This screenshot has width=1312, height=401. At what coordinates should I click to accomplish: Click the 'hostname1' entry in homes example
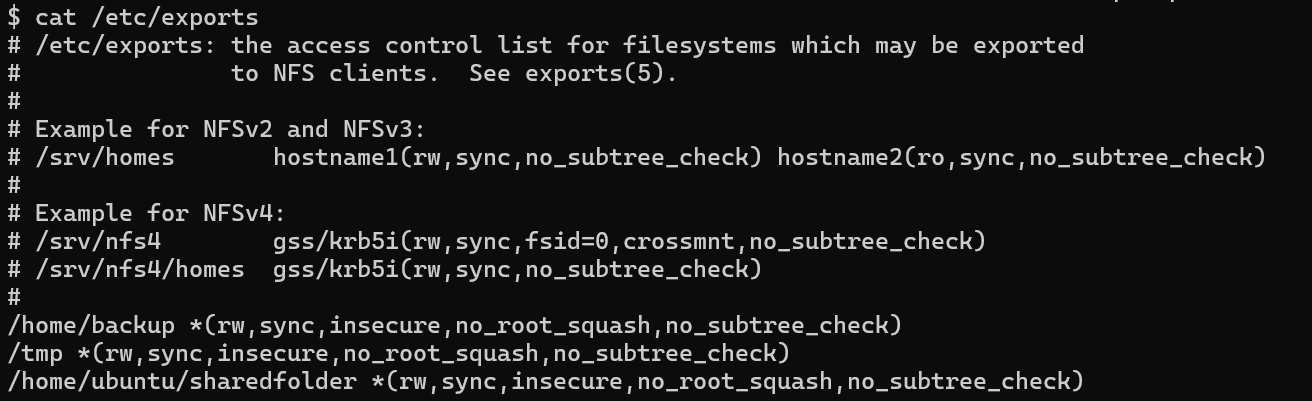click(336, 157)
